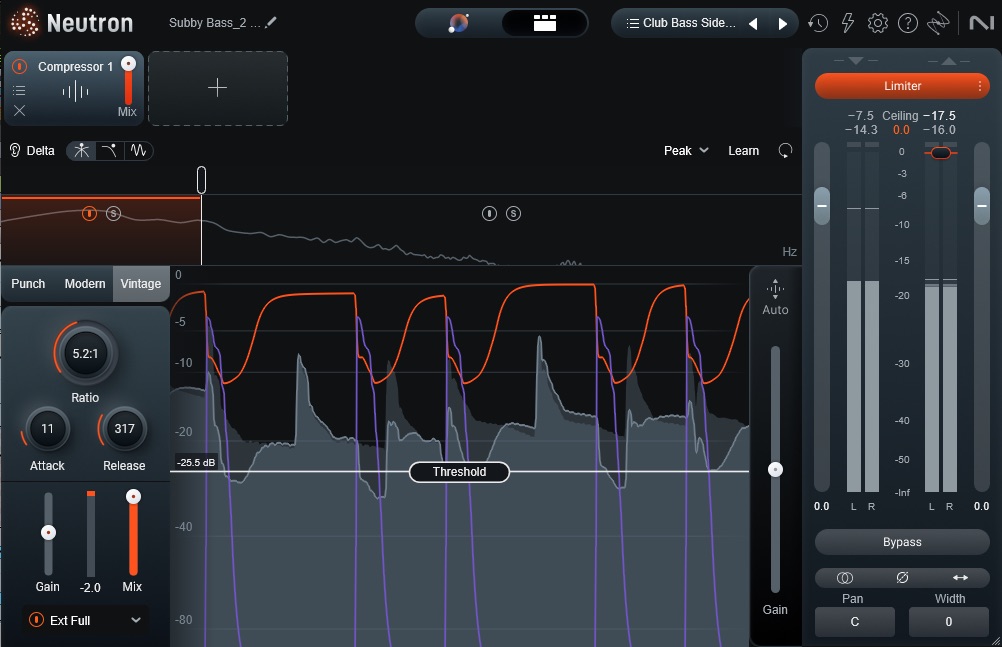Toggle Compressor 1 module power

[20, 66]
